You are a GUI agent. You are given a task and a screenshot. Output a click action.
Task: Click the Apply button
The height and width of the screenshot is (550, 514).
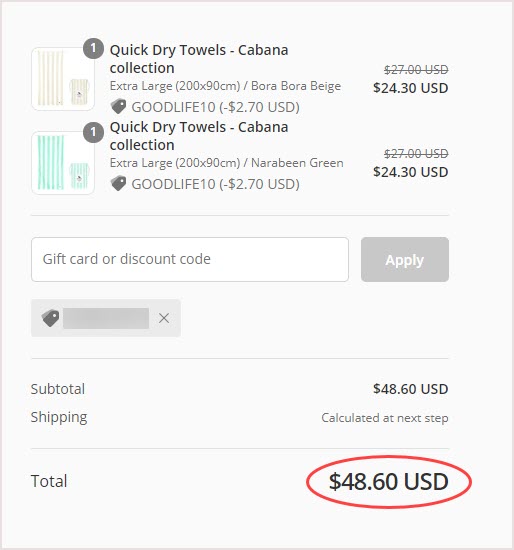(x=405, y=260)
